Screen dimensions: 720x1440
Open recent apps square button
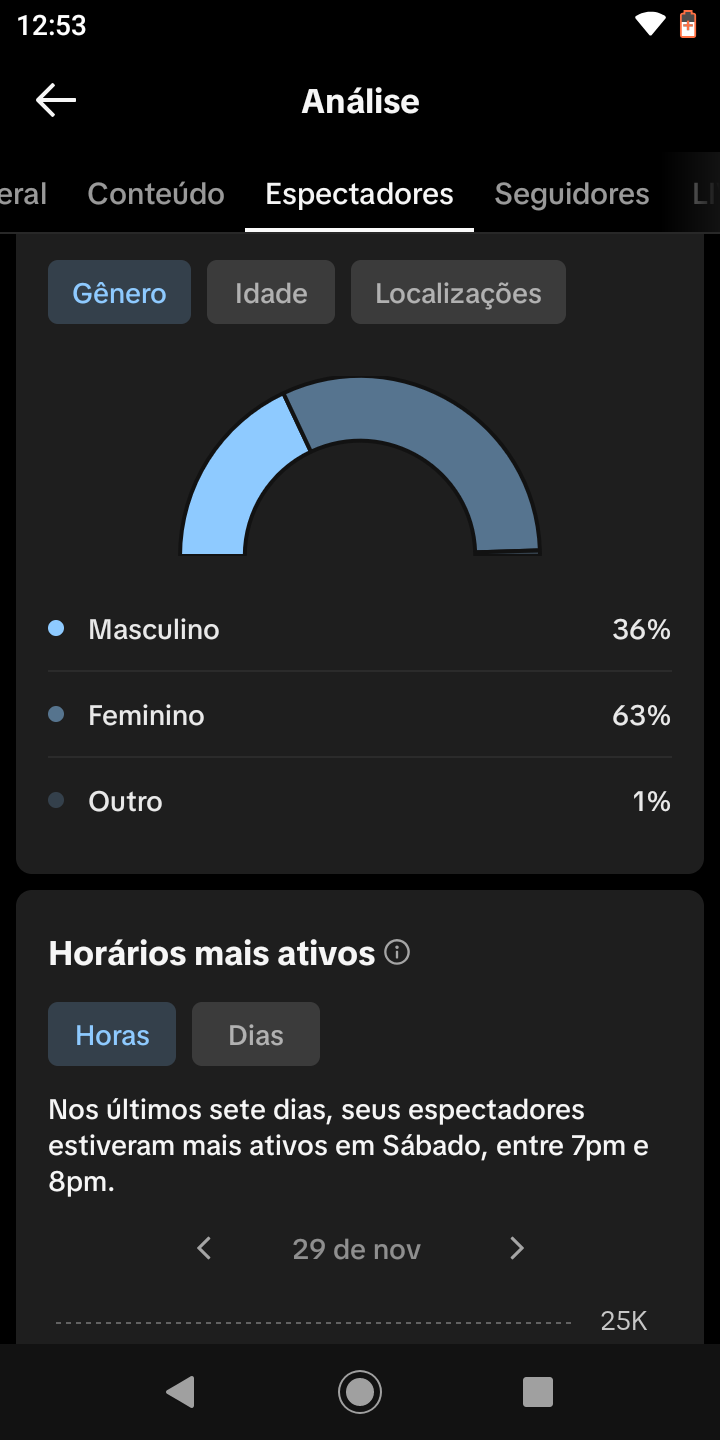click(538, 1392)
